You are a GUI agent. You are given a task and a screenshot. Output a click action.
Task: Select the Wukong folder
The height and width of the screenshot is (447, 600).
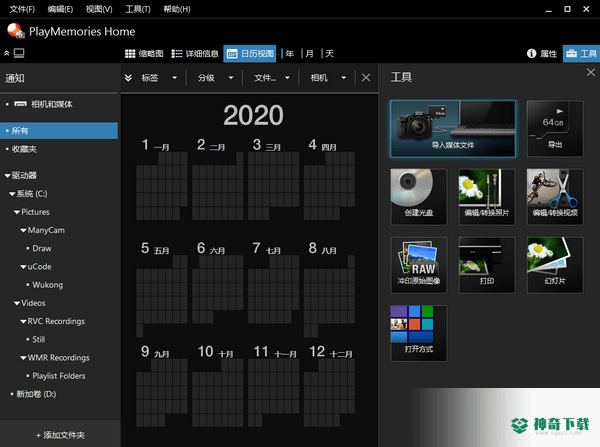click(47, 285)
